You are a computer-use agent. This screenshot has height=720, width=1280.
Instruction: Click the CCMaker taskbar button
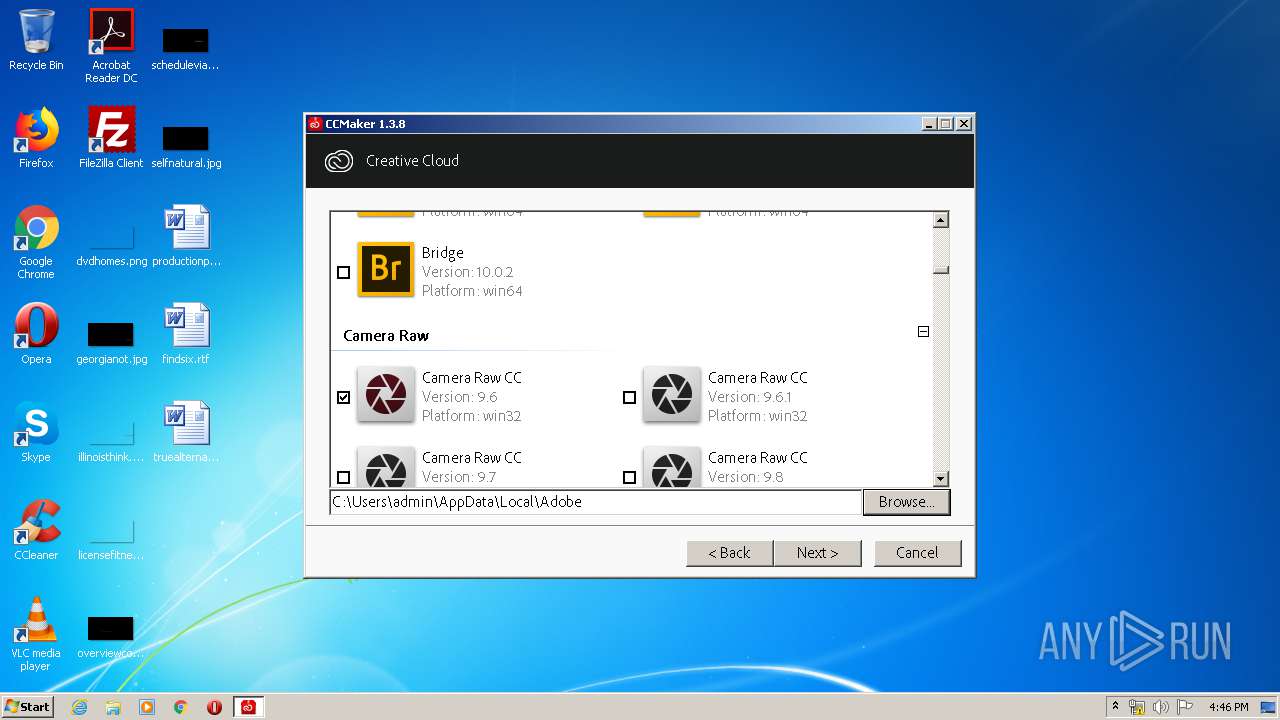coord(248,707)
